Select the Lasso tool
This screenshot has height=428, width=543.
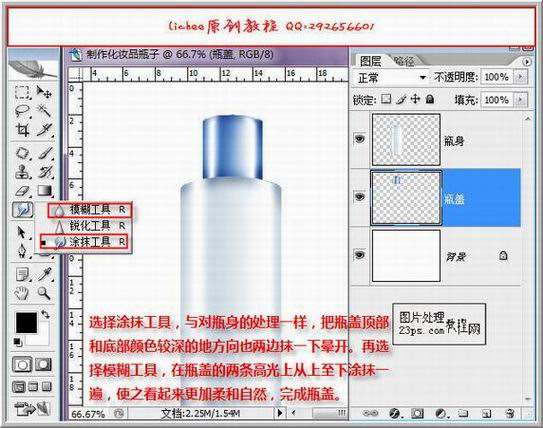22,112
